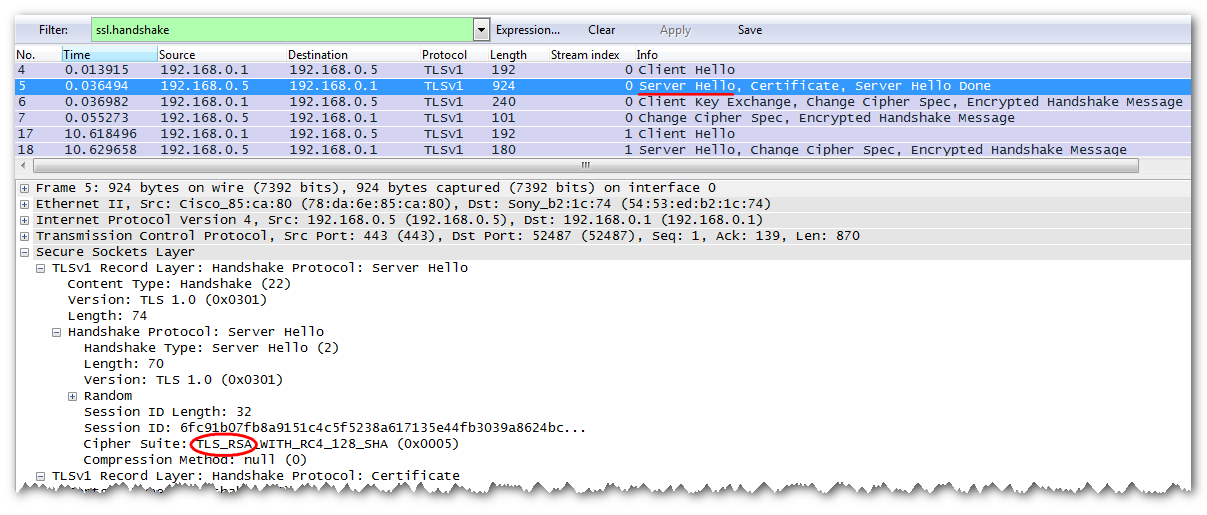1207x515 pixels.
Task: Select Compression Method: null (0) line
Action: [x=195, y=460]
